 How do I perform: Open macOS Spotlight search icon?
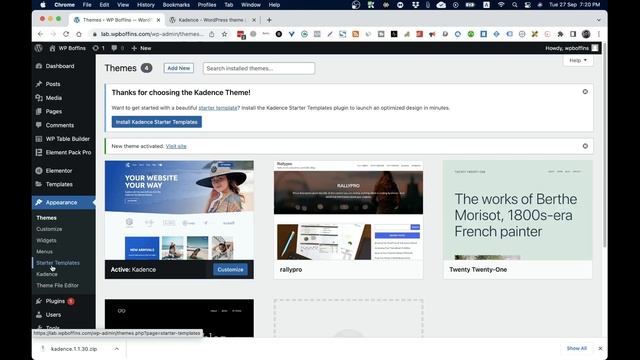pyautogui.click(x=515, y=5)
